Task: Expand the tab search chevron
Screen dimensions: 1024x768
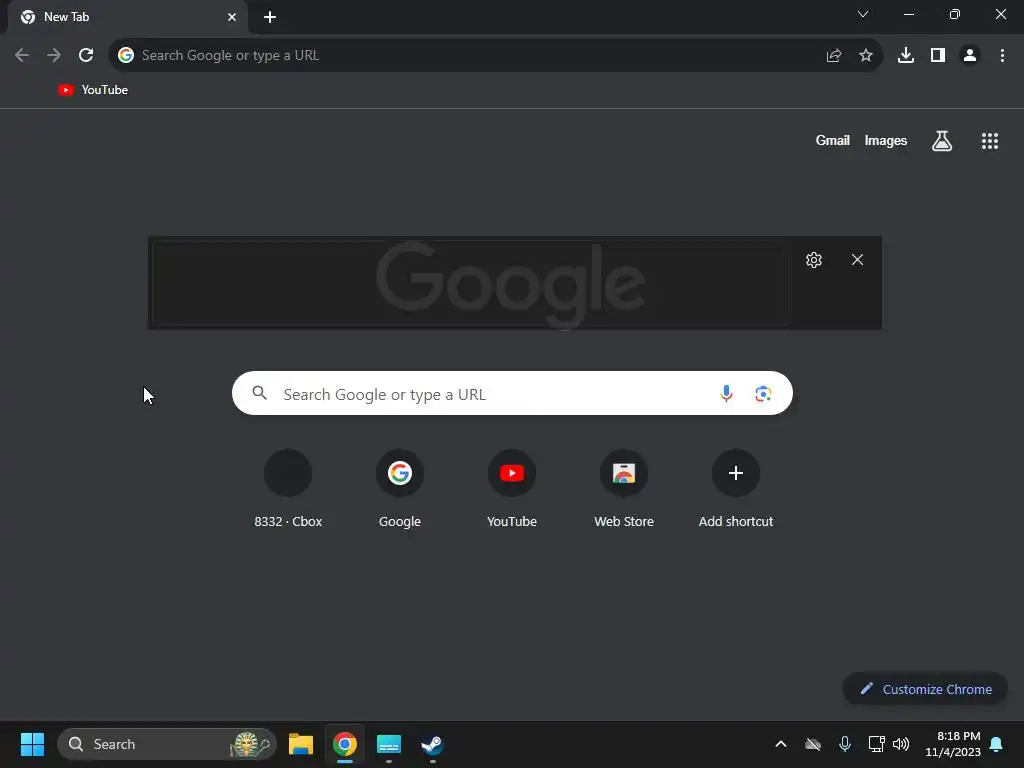Action: click(x=863, y=14)
